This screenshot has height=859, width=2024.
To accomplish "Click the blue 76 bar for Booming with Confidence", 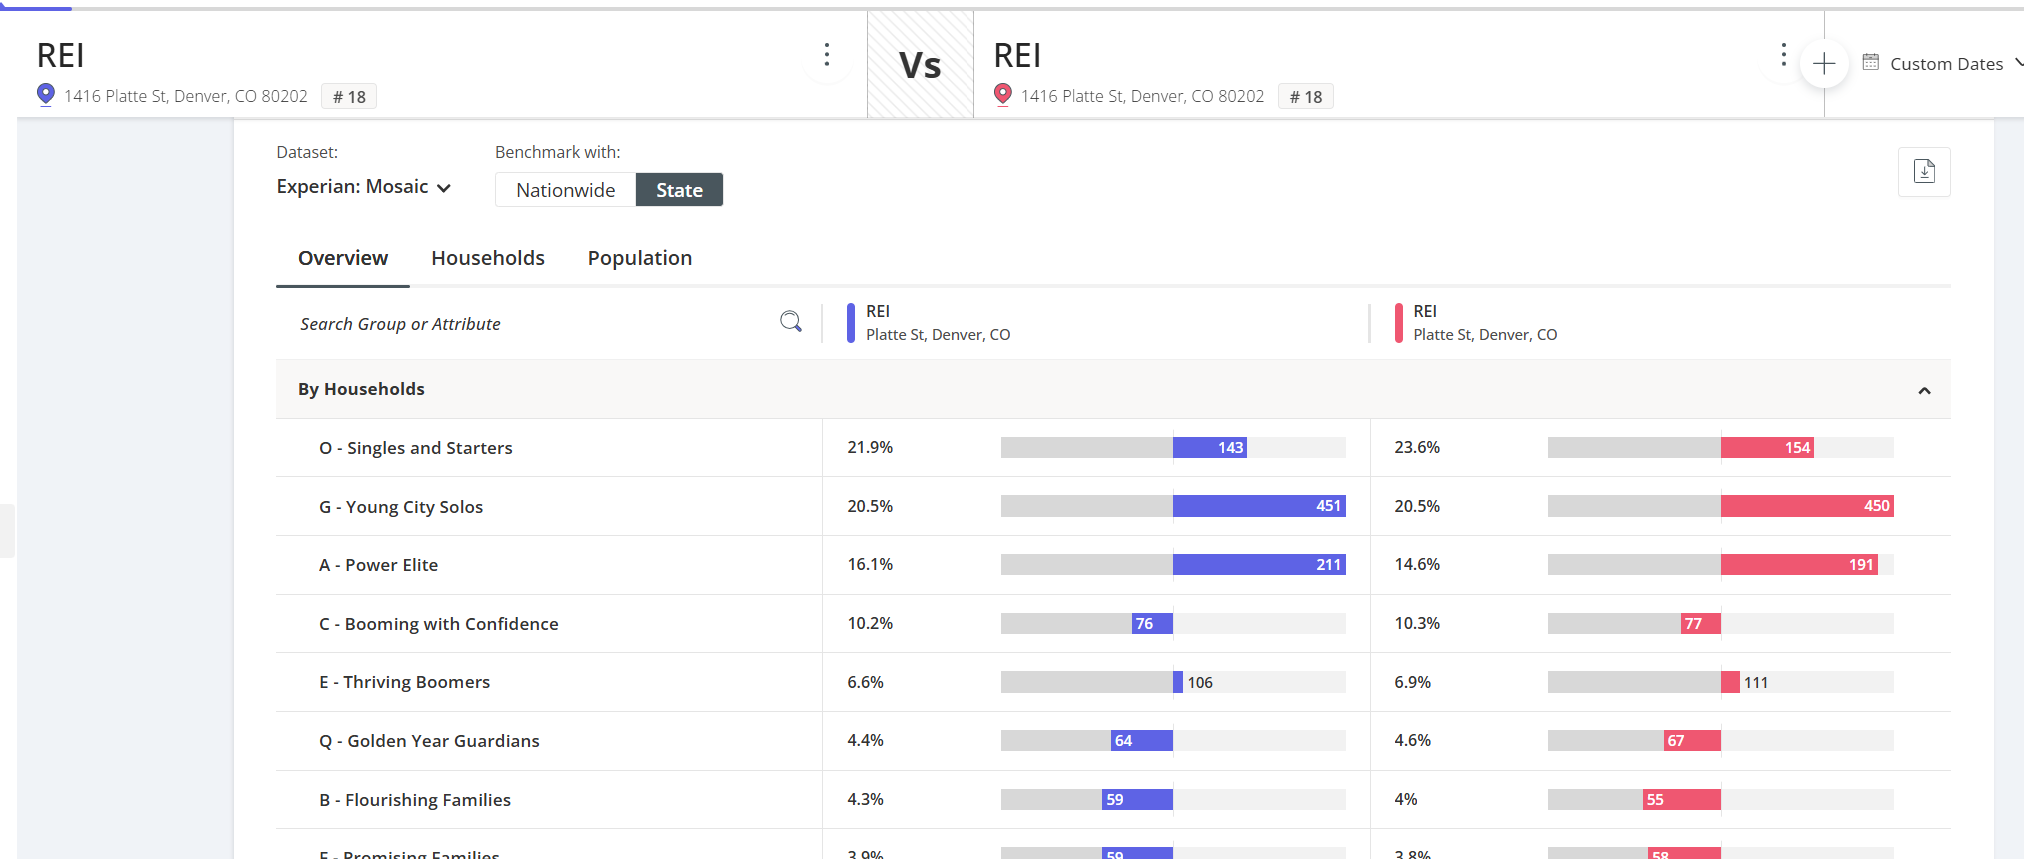I will (x=1152, y=624).
